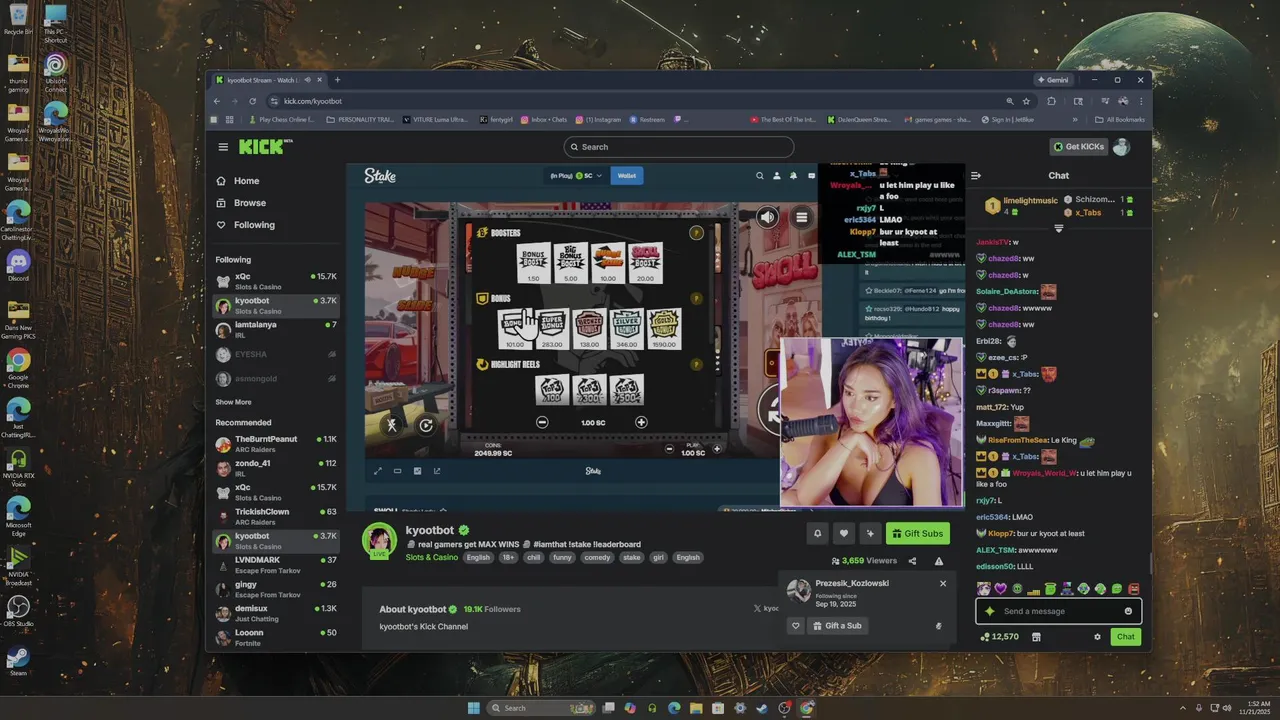Click the notification bell button

[x=817, y=533]
